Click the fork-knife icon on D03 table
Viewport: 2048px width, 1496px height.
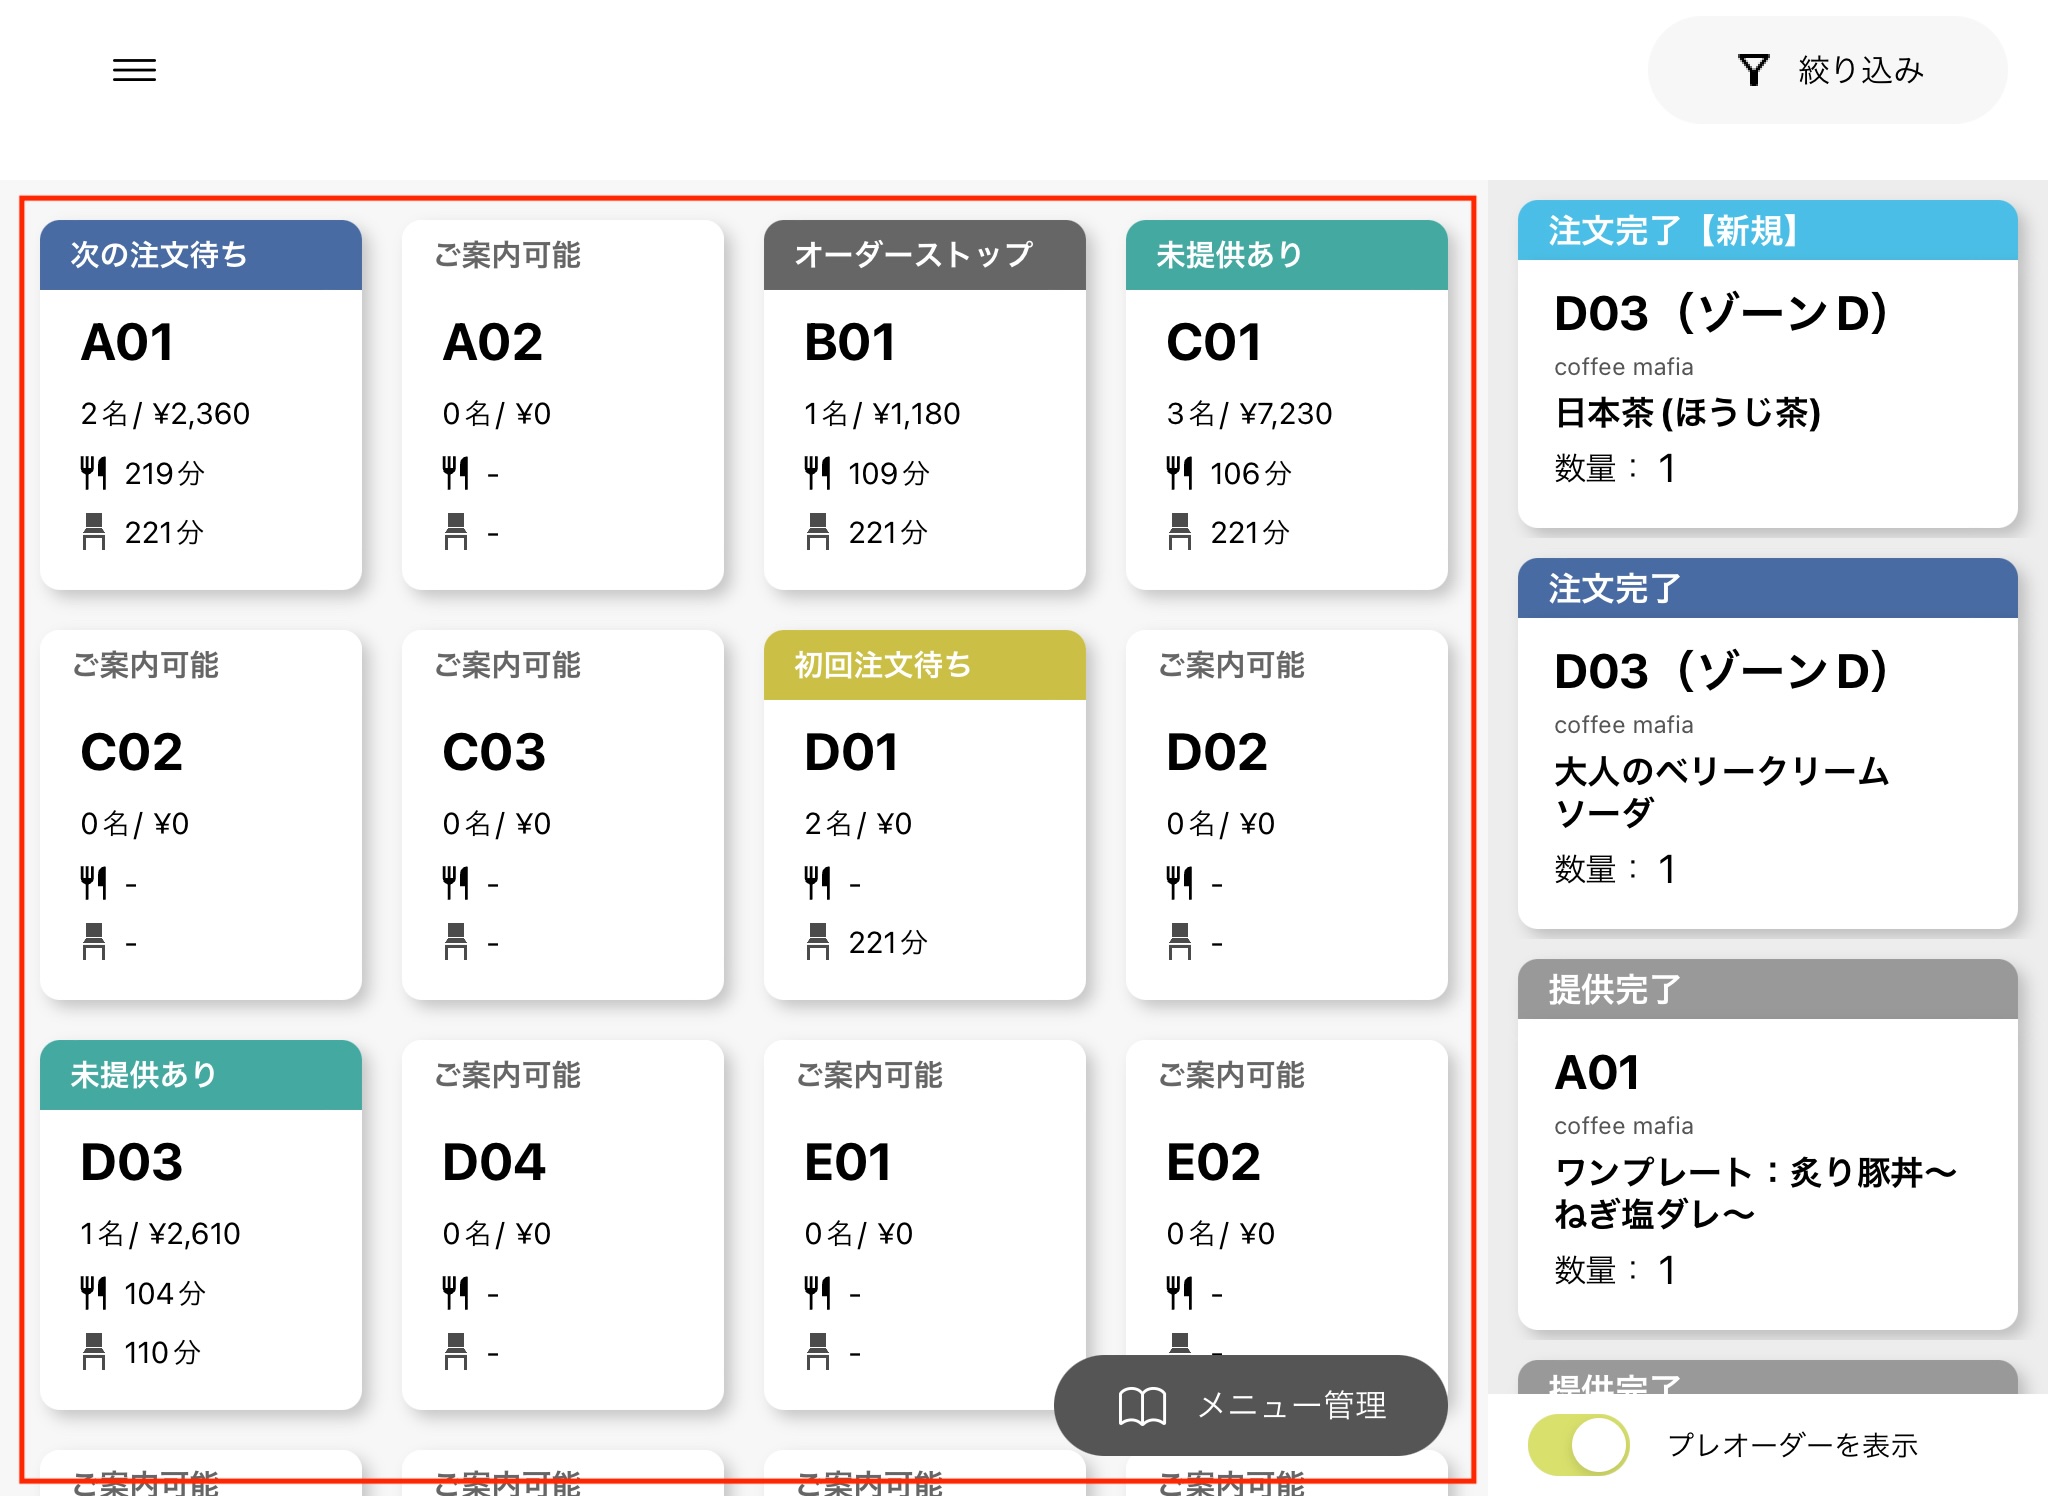pyautogui.click(x=93, y=1293)
